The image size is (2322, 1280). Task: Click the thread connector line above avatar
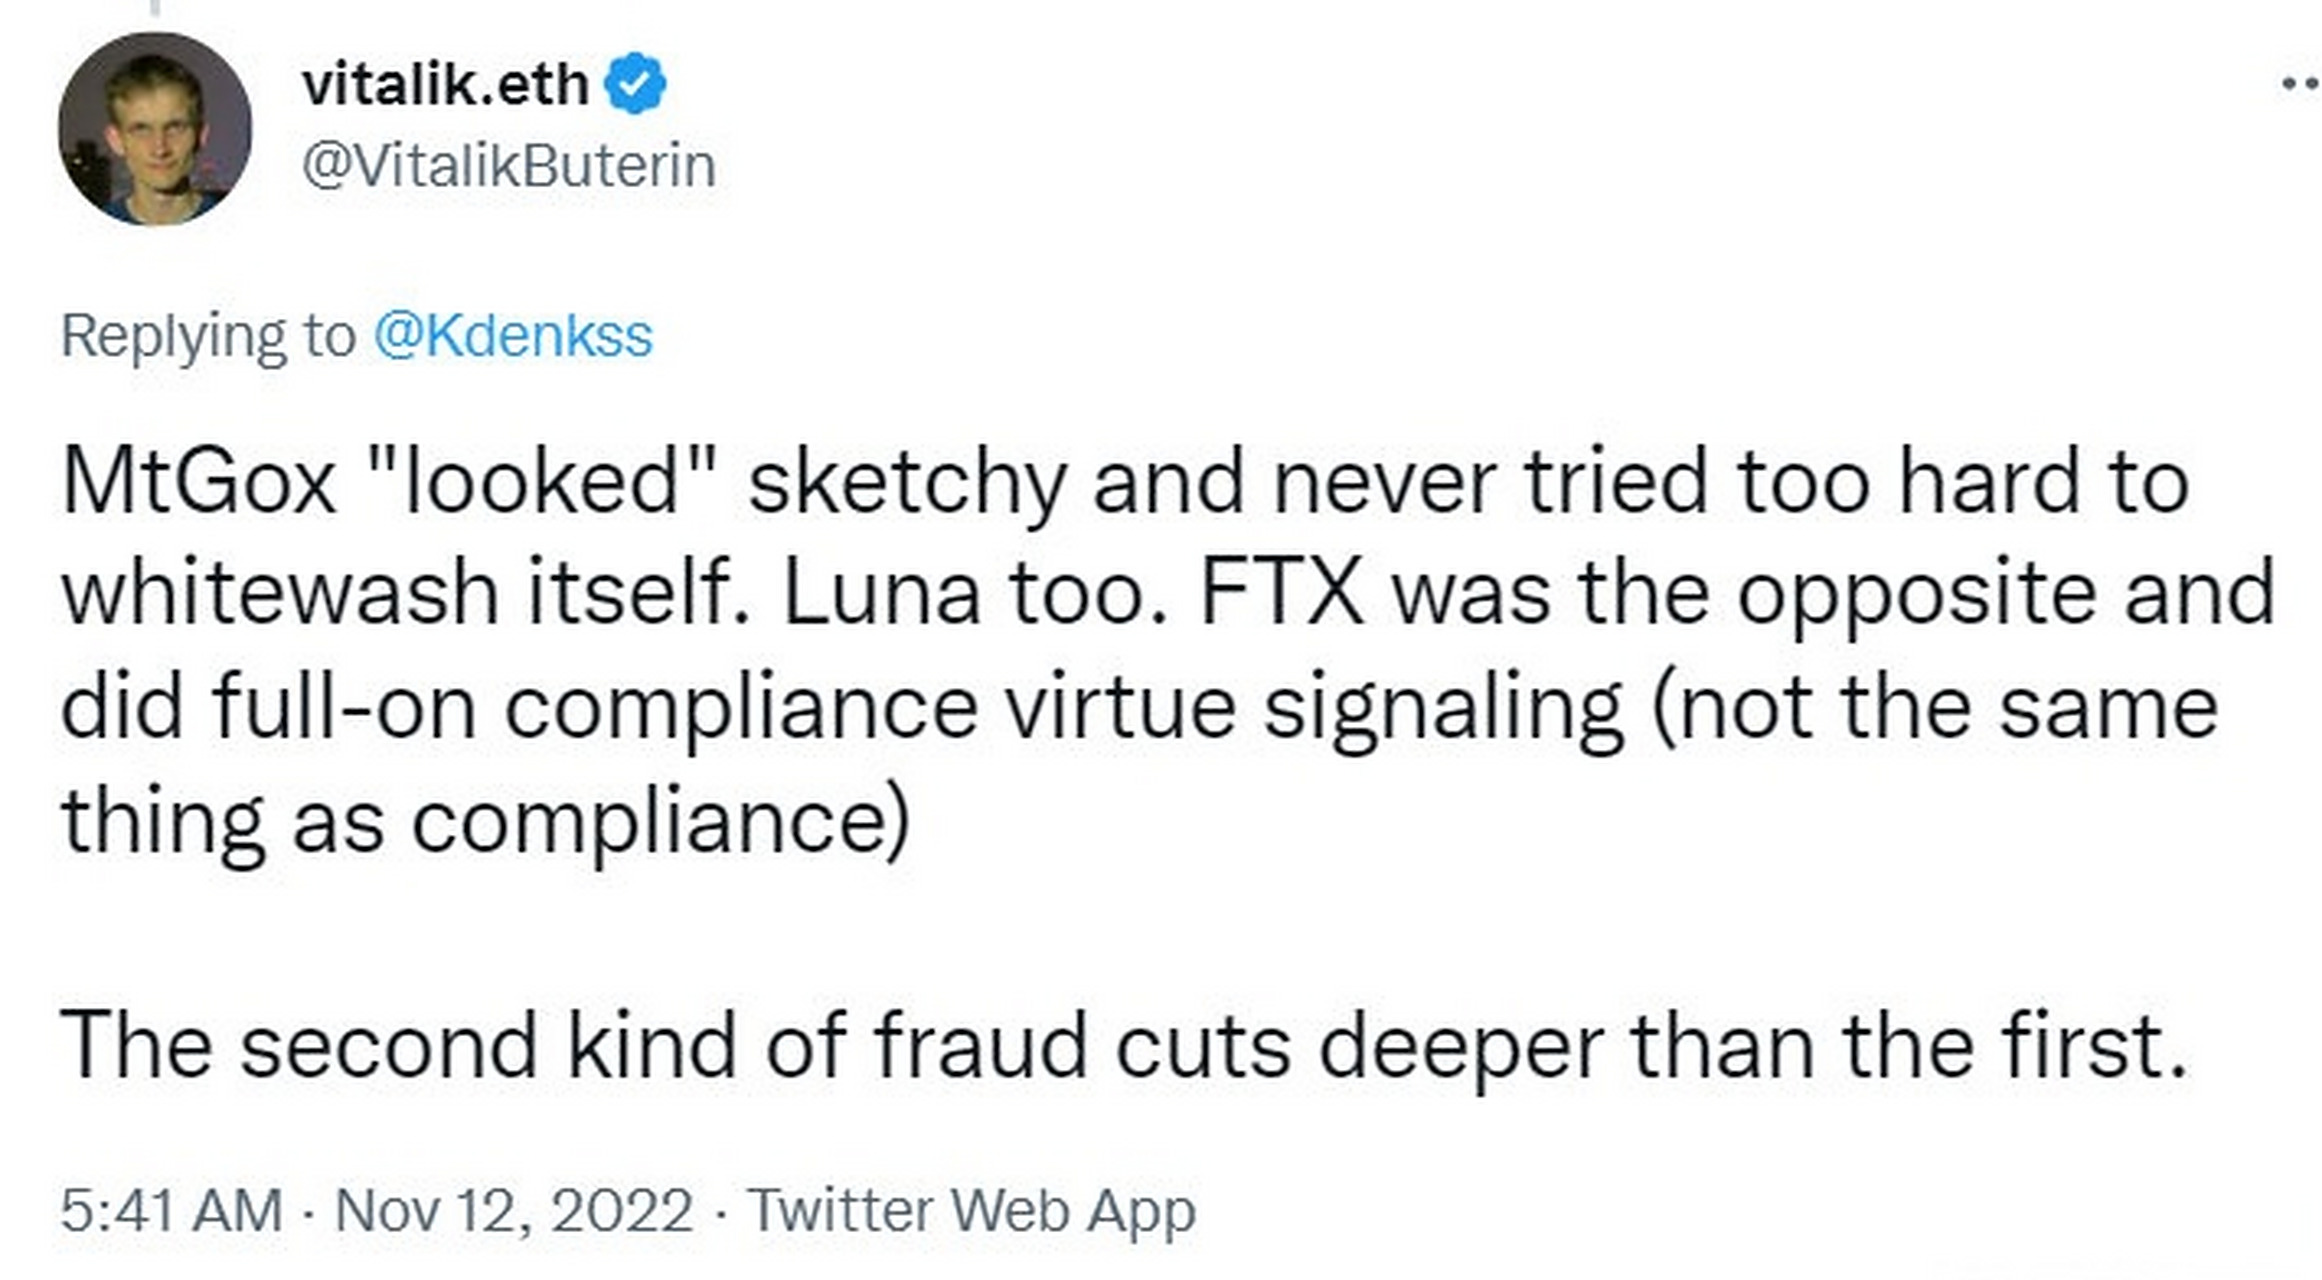point(155,7)
